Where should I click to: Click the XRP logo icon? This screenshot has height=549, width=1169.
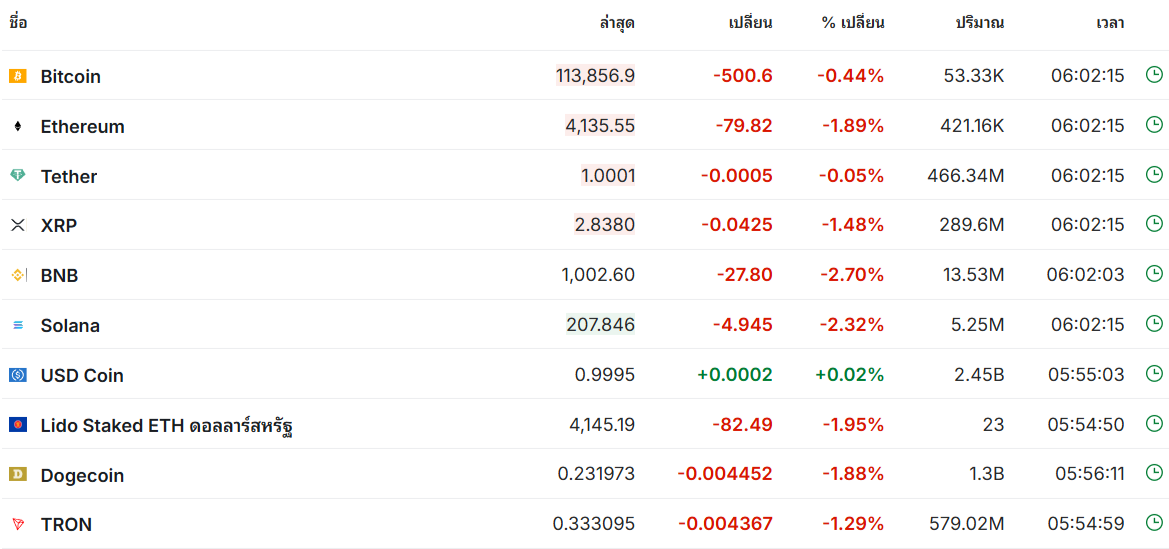[17, 226]
